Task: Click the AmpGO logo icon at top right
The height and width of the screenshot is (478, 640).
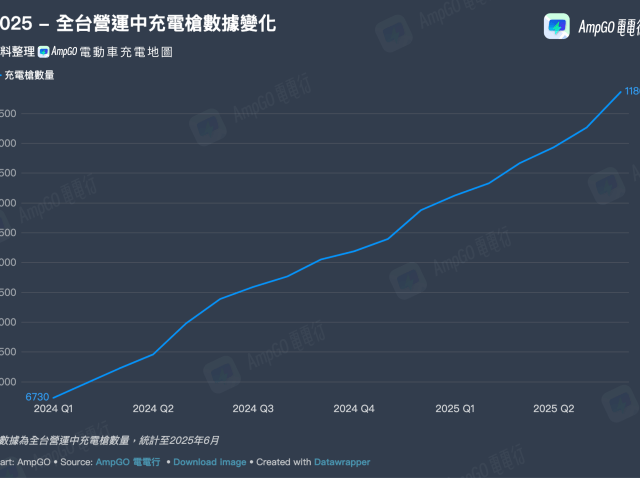Action: coord(557,27)
